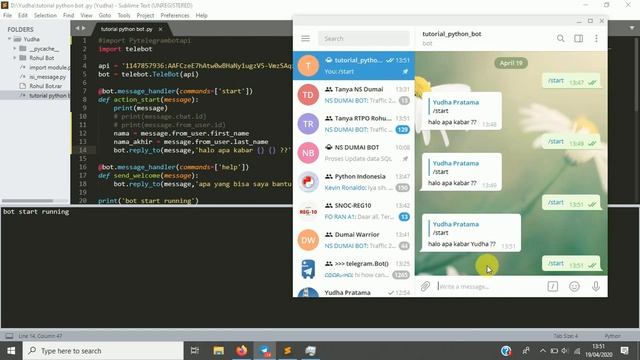Click the Write a message field

click(489, 287)
